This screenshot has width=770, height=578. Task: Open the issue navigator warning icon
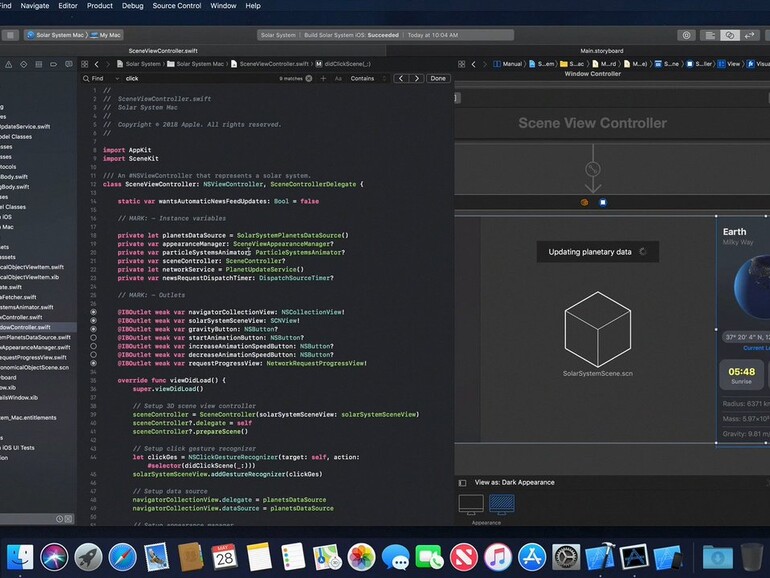pyautogui.click(x=9, y=64)
